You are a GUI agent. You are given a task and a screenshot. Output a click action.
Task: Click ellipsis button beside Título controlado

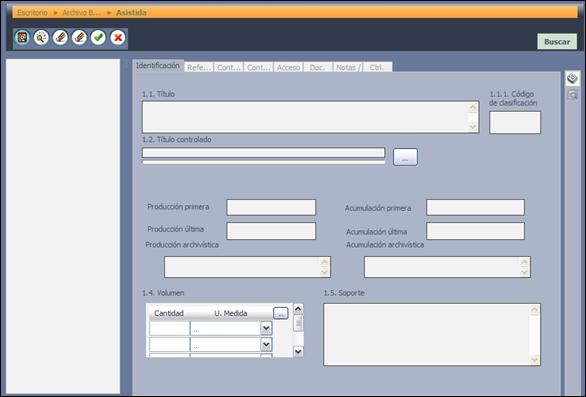click(405, 157)
